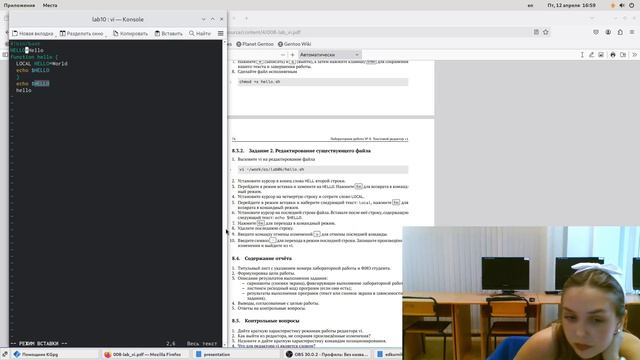Viewport: 640px width, 360px height.
Task: Open the Firefox account icon
Action: pos(608,32)
